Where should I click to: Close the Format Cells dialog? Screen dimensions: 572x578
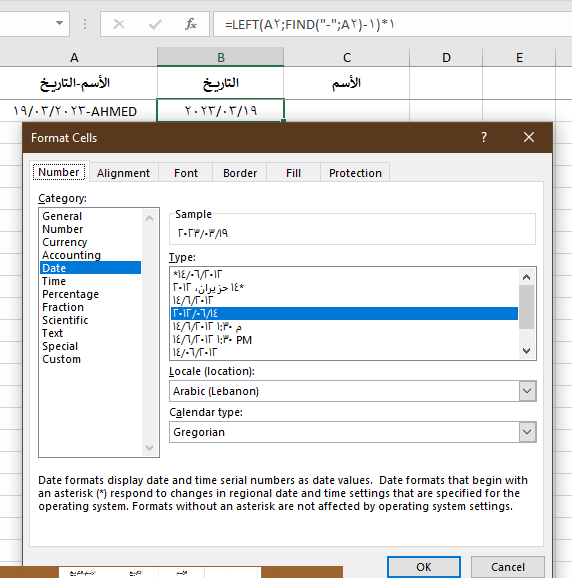pyautogui.click(x=529, y=137)
